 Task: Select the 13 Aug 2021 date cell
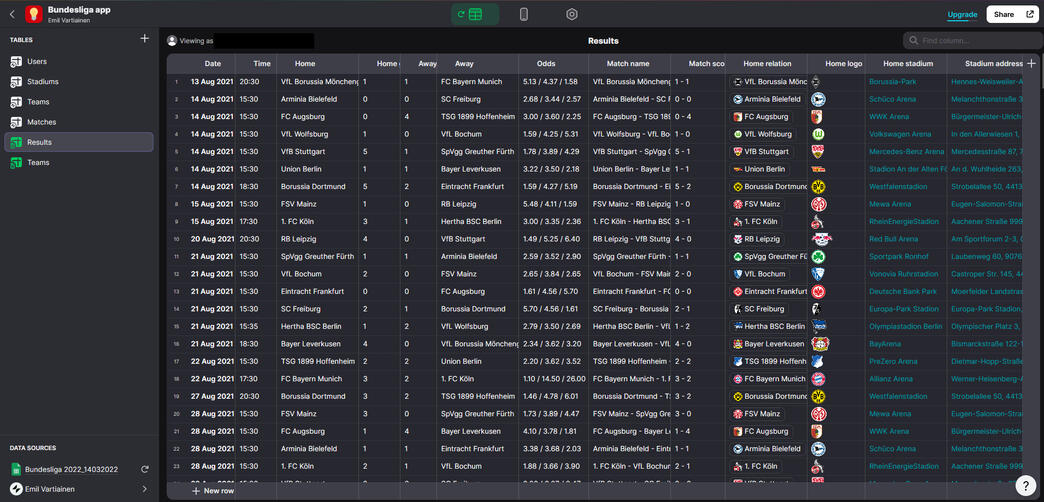point(209,82)
